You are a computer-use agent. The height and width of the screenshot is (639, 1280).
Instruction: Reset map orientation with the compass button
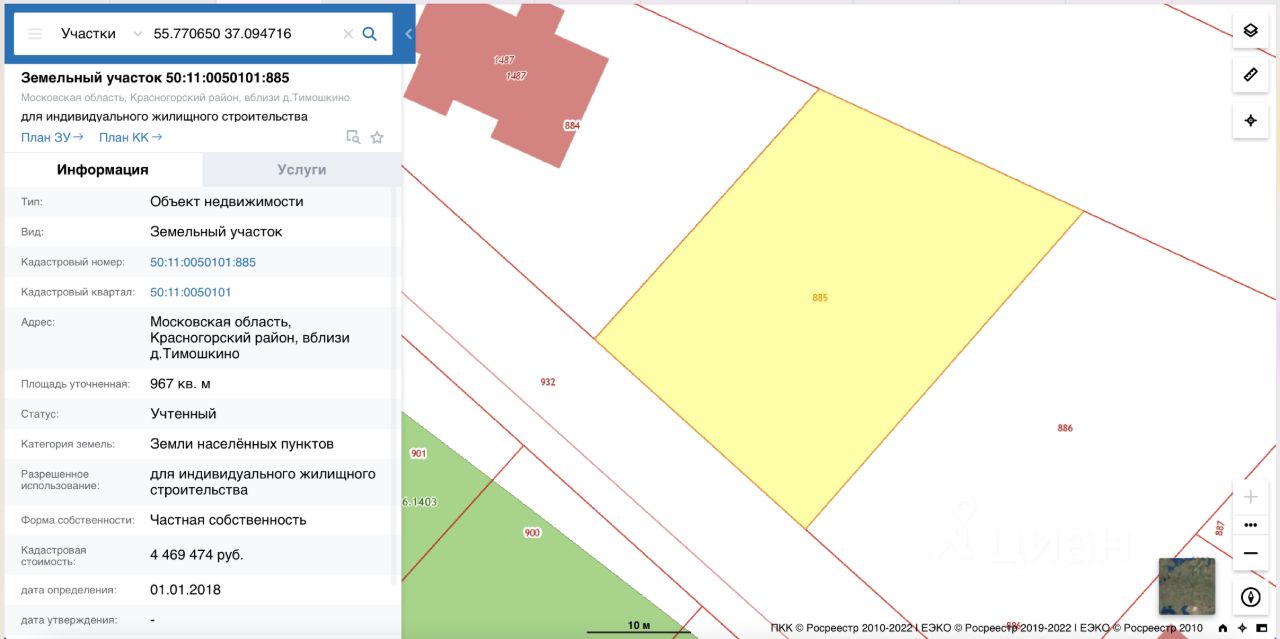[x=1250, y=597]
